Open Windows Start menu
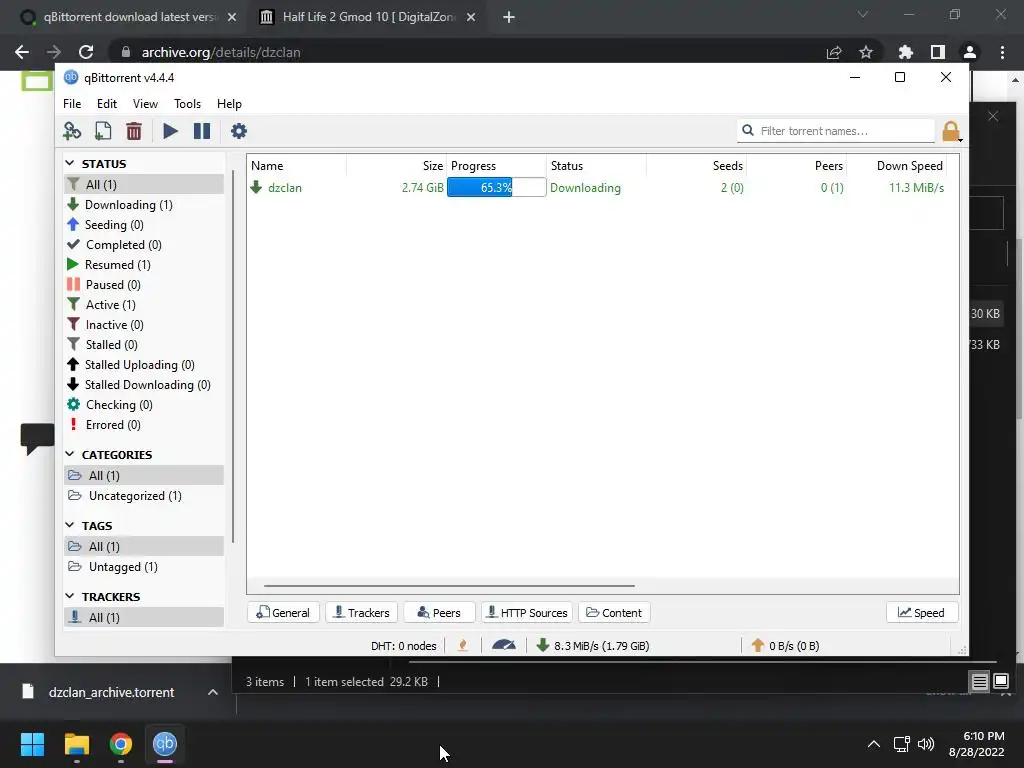 coord(32,744)
